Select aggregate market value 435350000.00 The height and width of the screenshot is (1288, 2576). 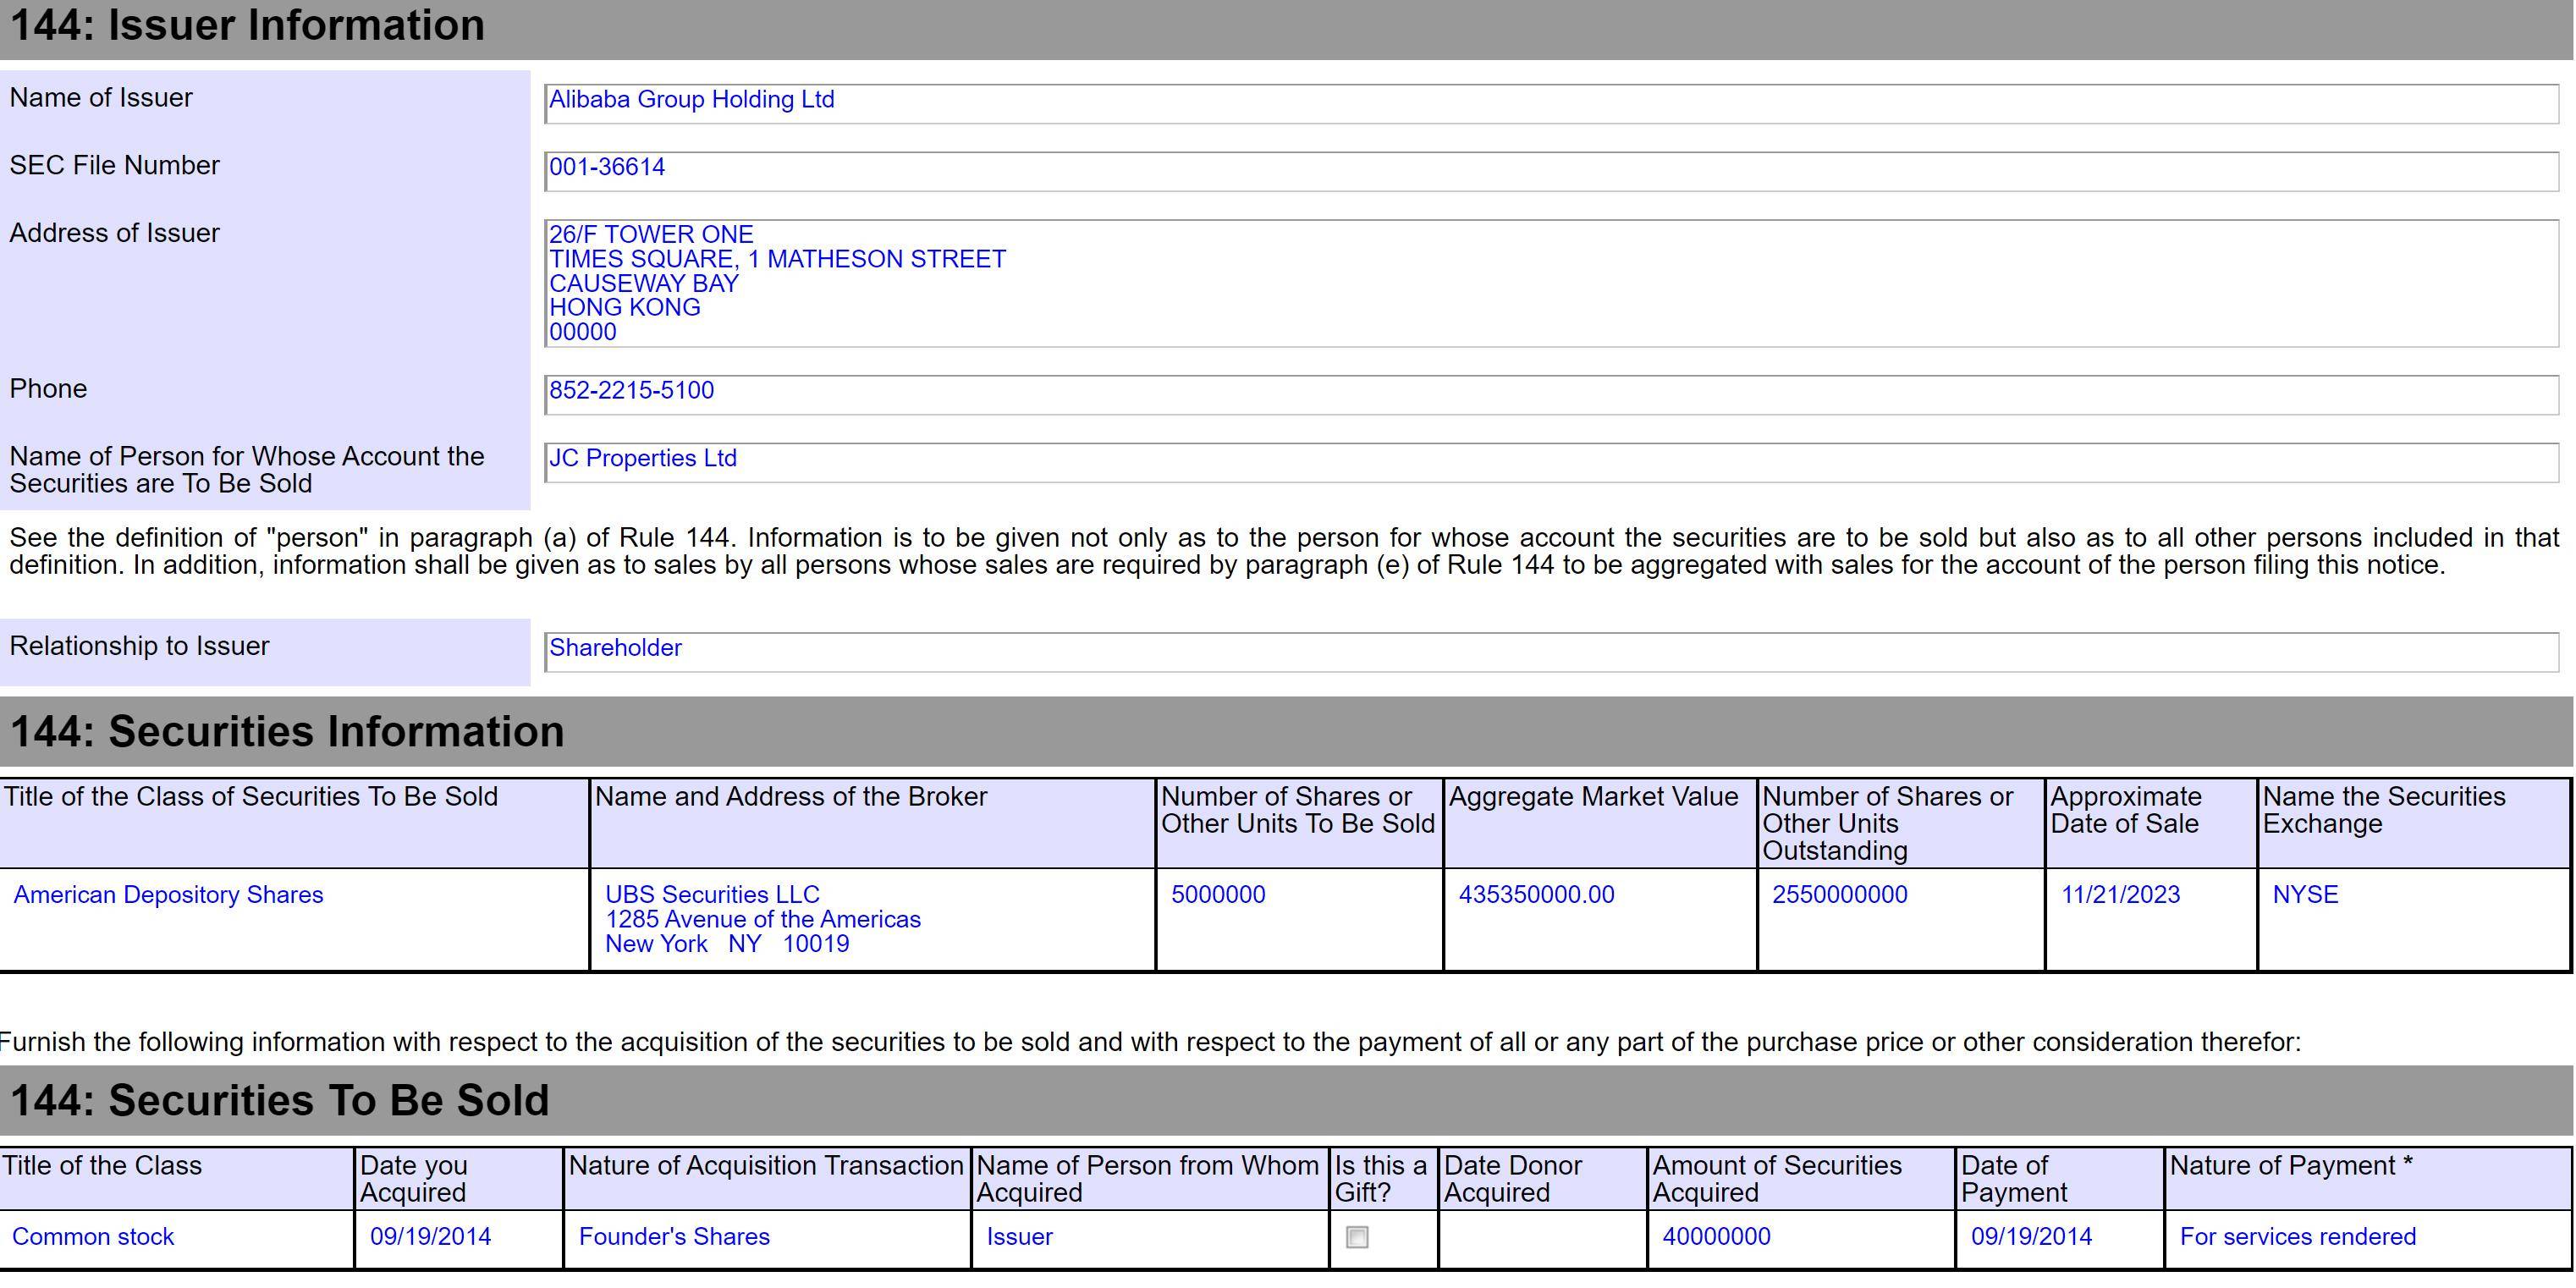coord(1536,895)
